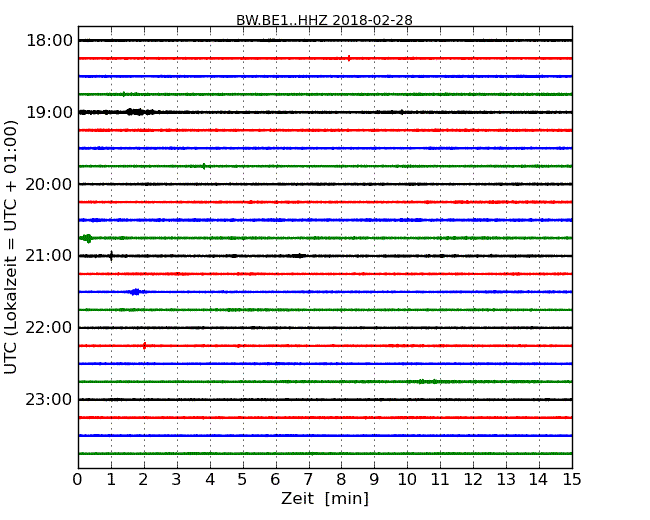650x520 pixels.
Task: Click the x-axis tick label 3
Action: 177,479
